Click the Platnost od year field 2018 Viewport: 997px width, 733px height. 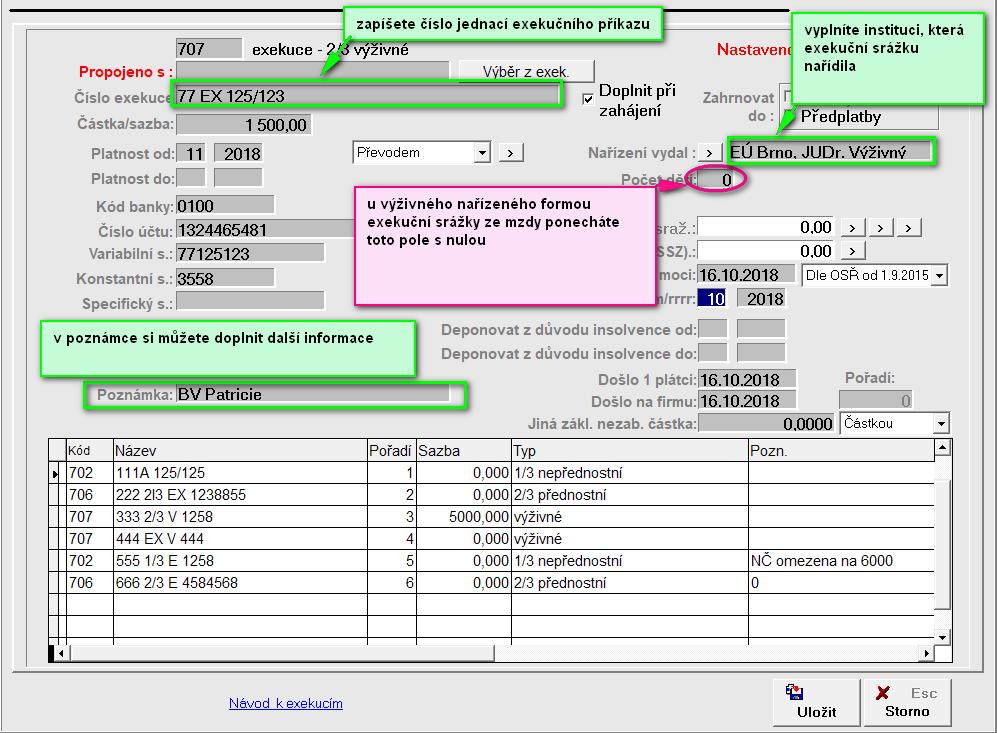point(238,153)
